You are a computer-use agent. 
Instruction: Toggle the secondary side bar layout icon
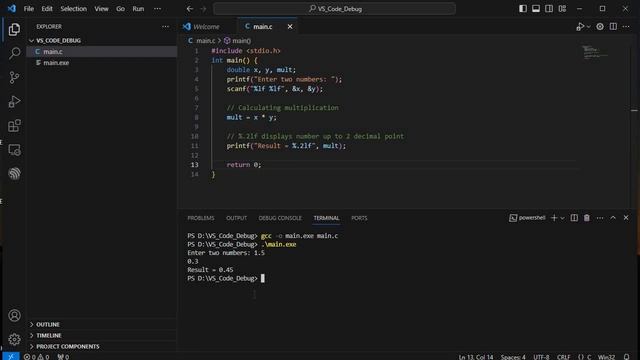(x=549, y=9)
